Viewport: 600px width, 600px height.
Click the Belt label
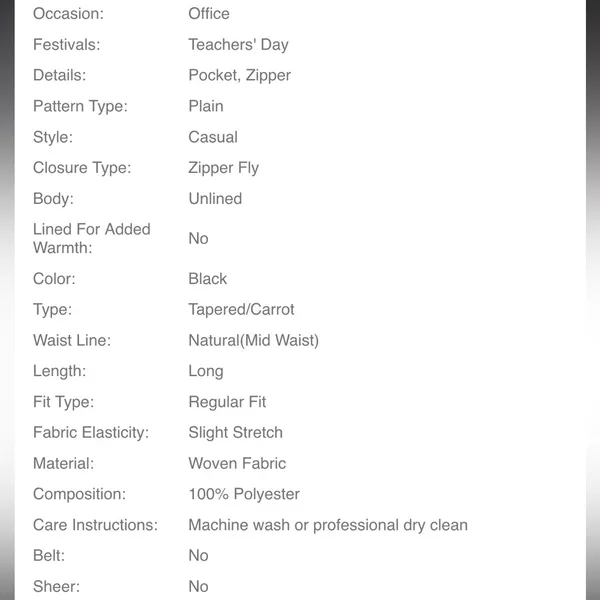click(49, 556)
